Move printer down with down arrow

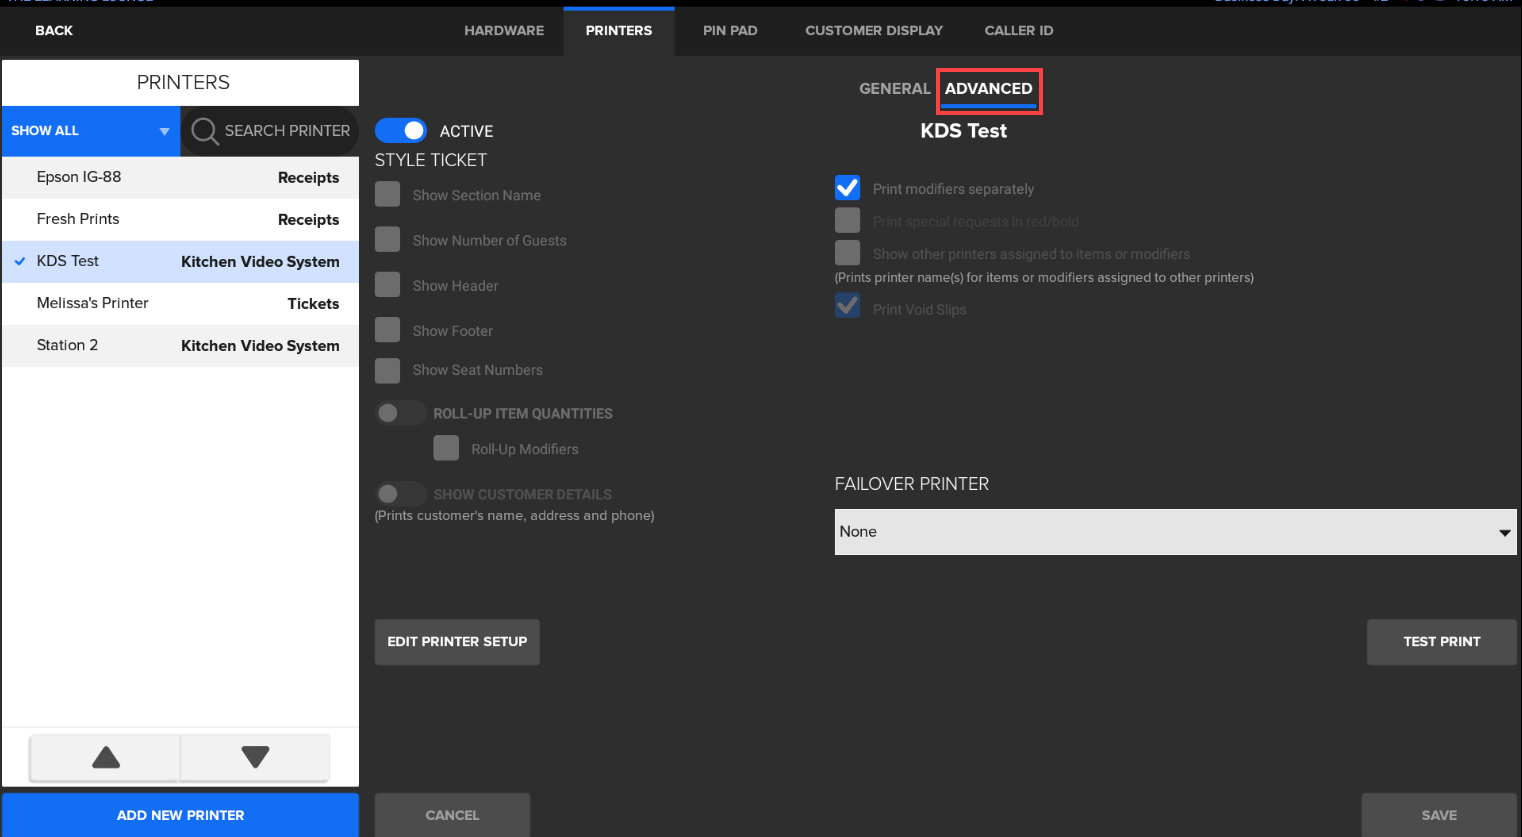255,757
